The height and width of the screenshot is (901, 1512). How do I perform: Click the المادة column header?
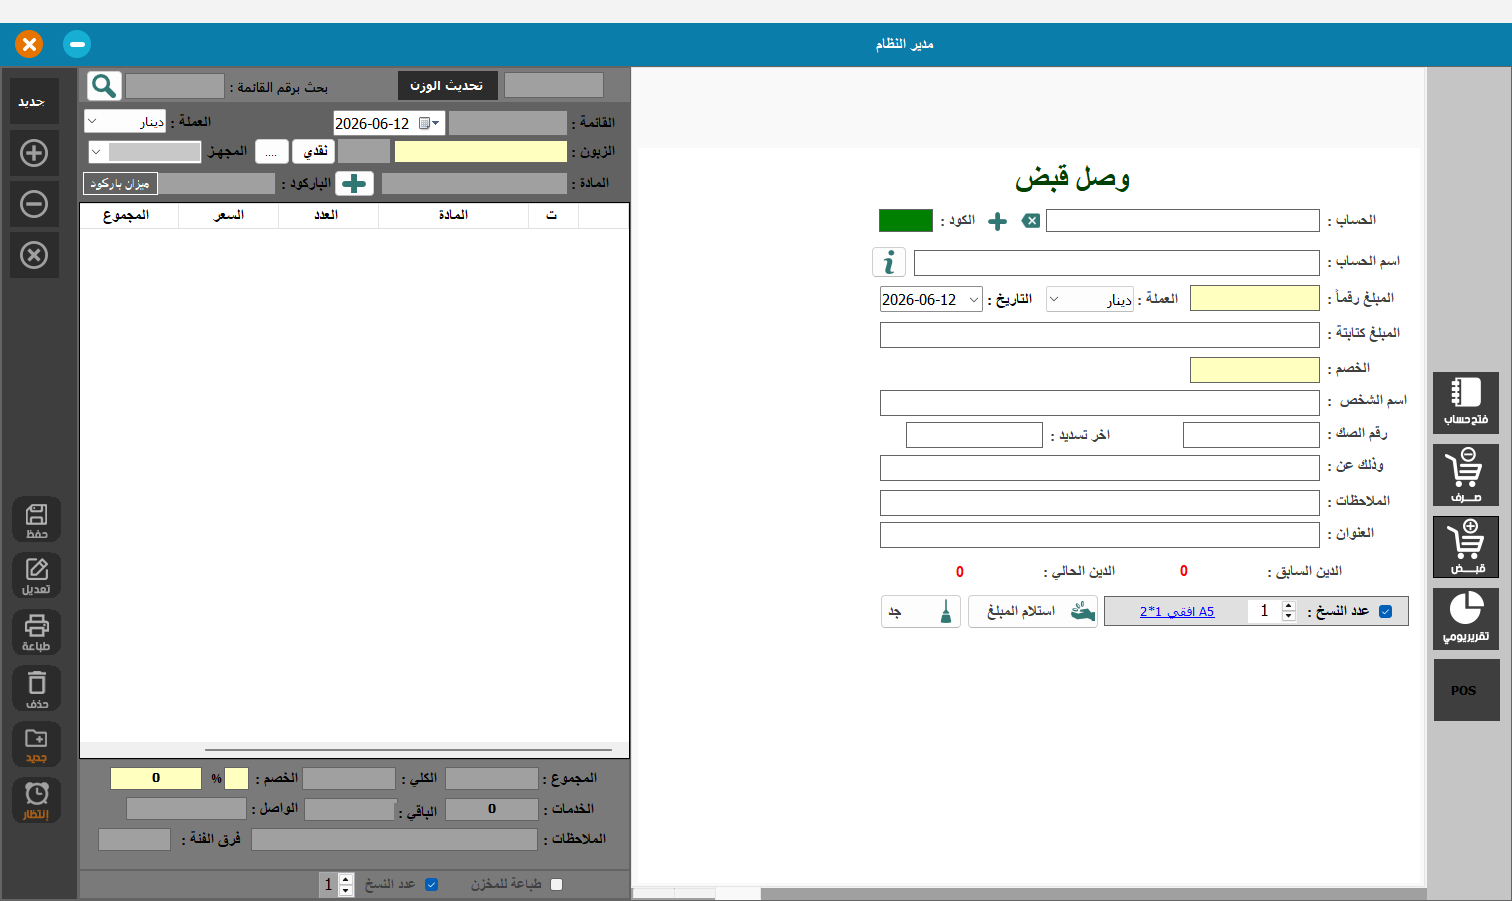coord(453,215)
